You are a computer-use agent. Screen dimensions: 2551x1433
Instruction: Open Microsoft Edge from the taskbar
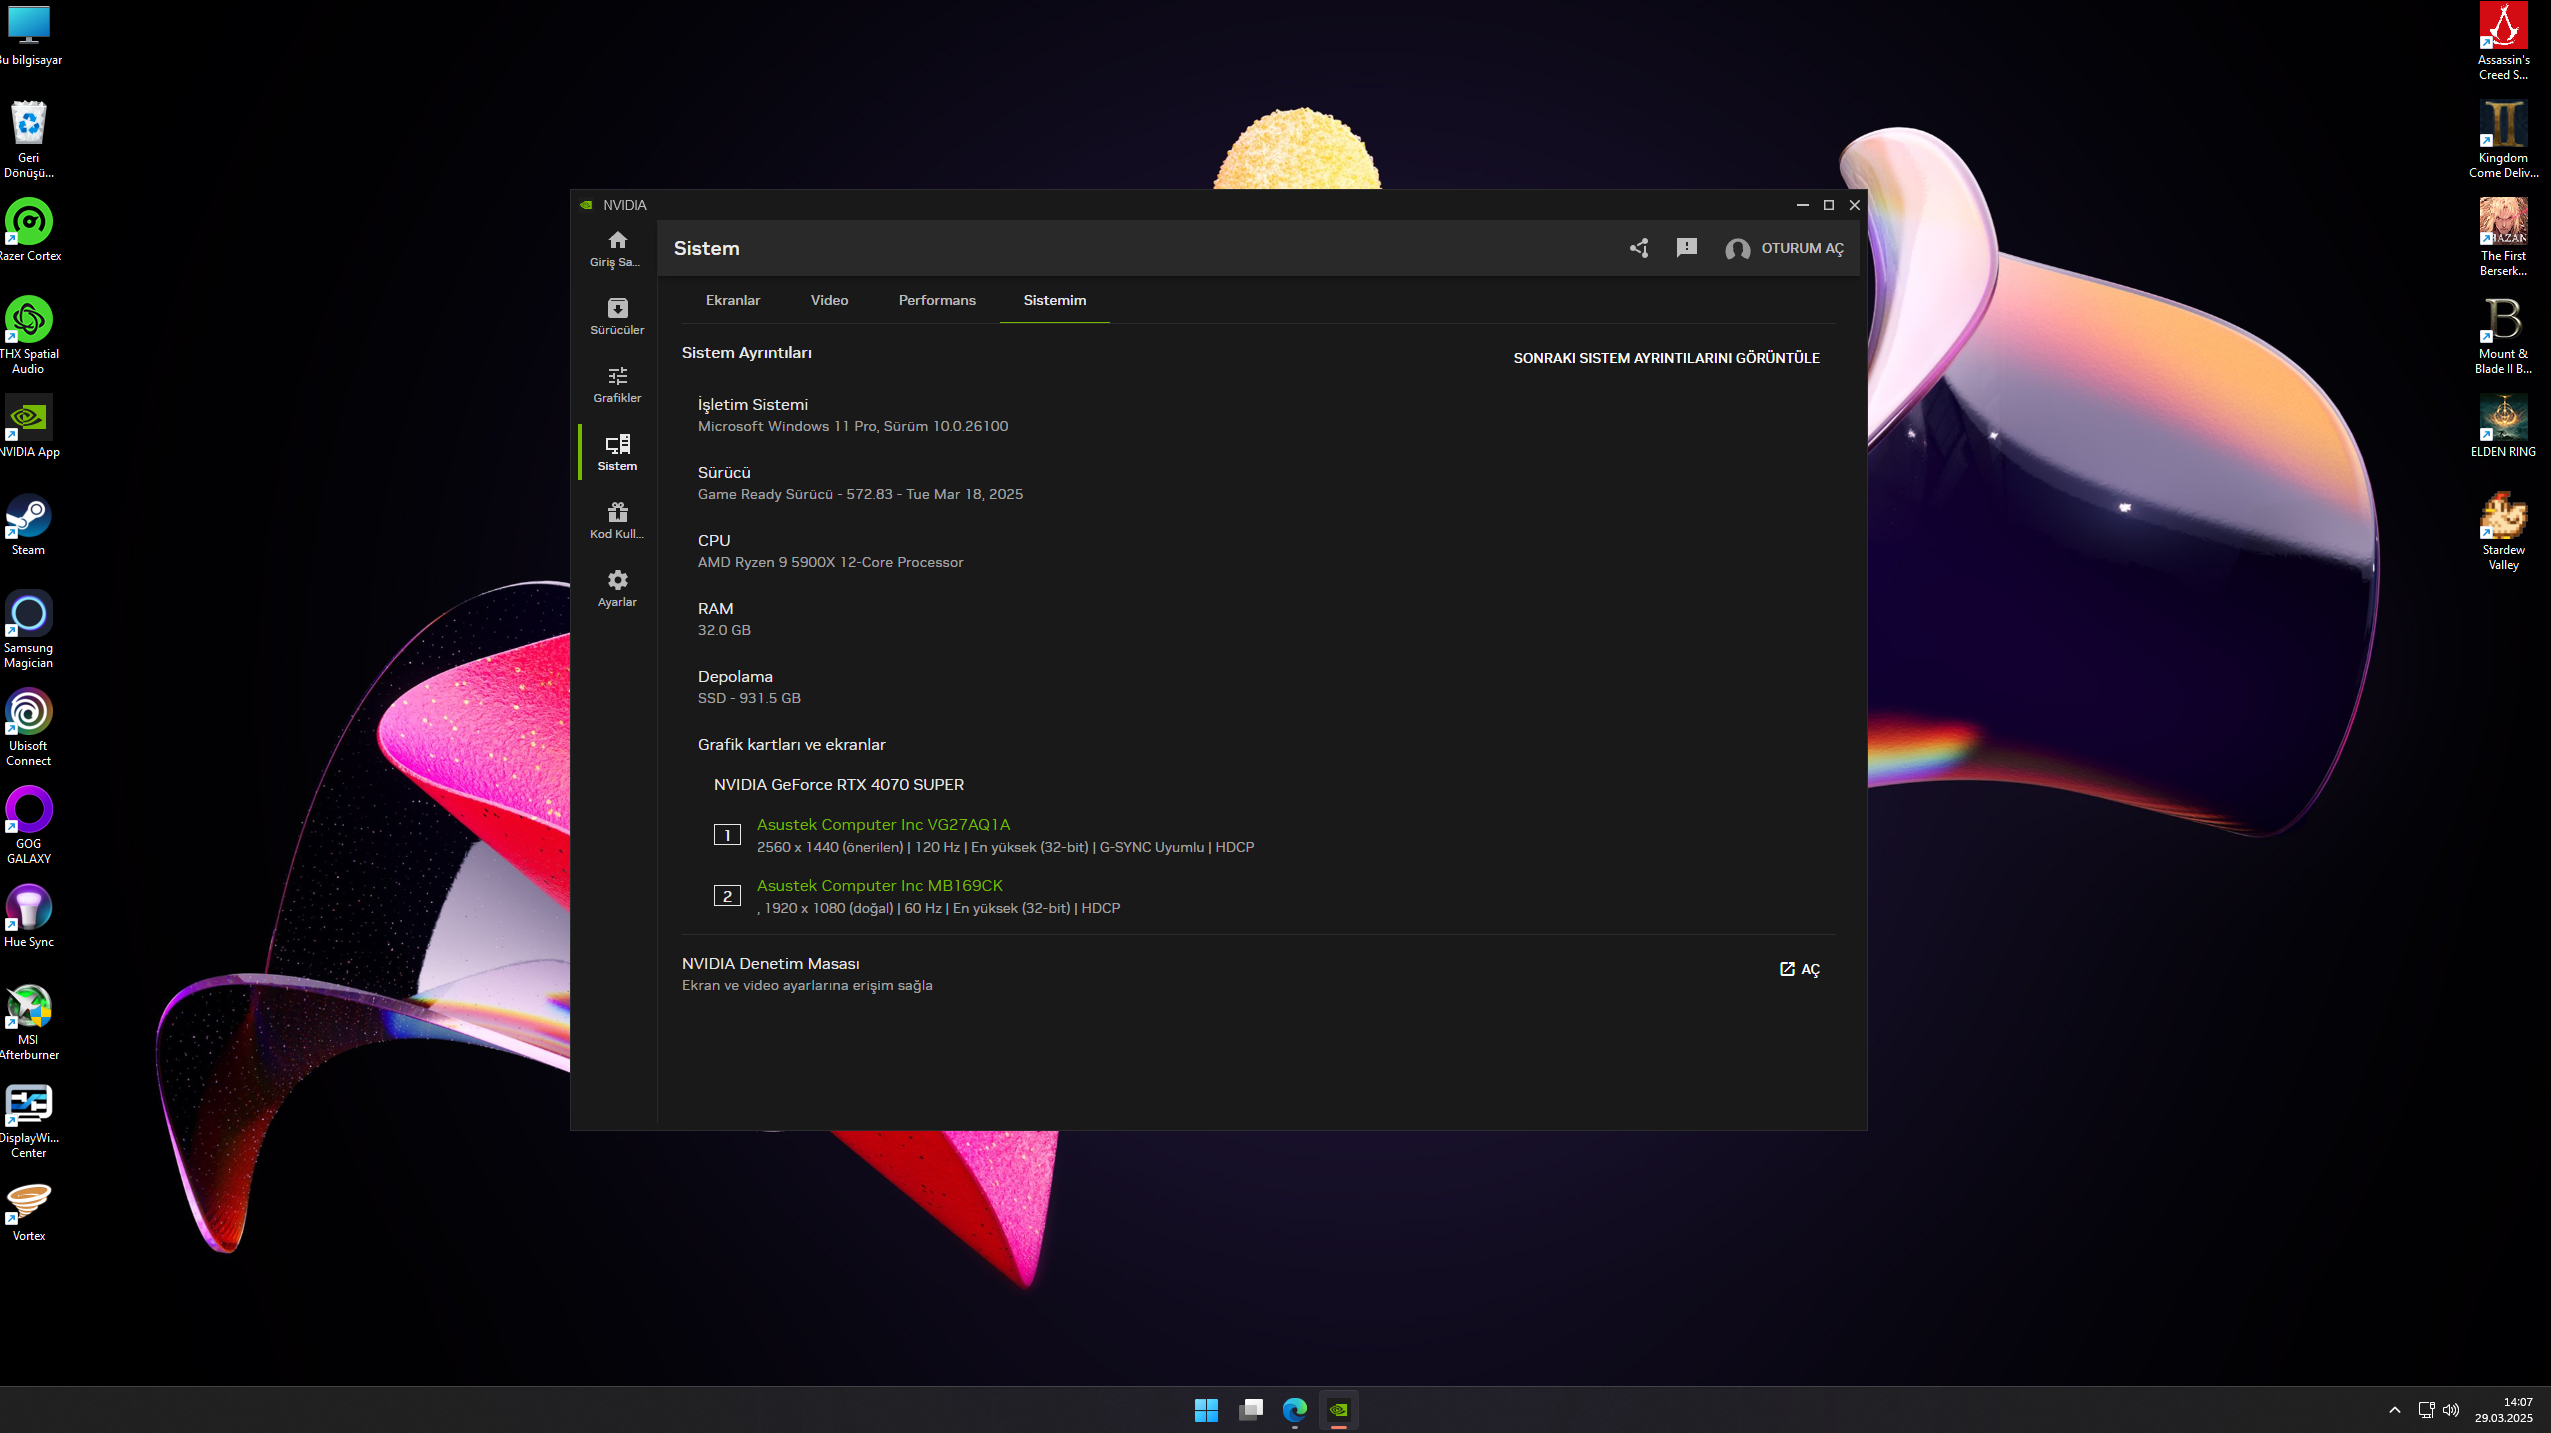pos(1294,1410)
